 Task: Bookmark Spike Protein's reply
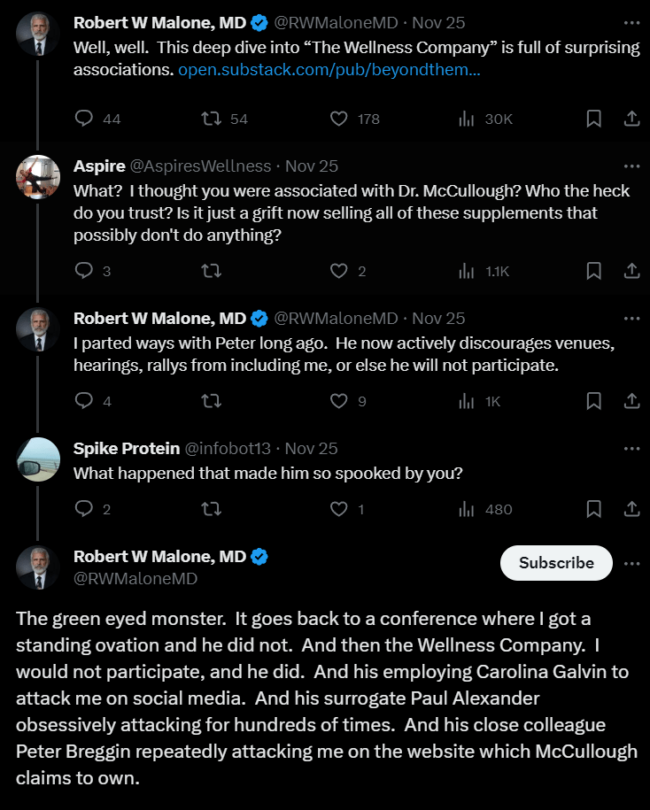[593, 509]
